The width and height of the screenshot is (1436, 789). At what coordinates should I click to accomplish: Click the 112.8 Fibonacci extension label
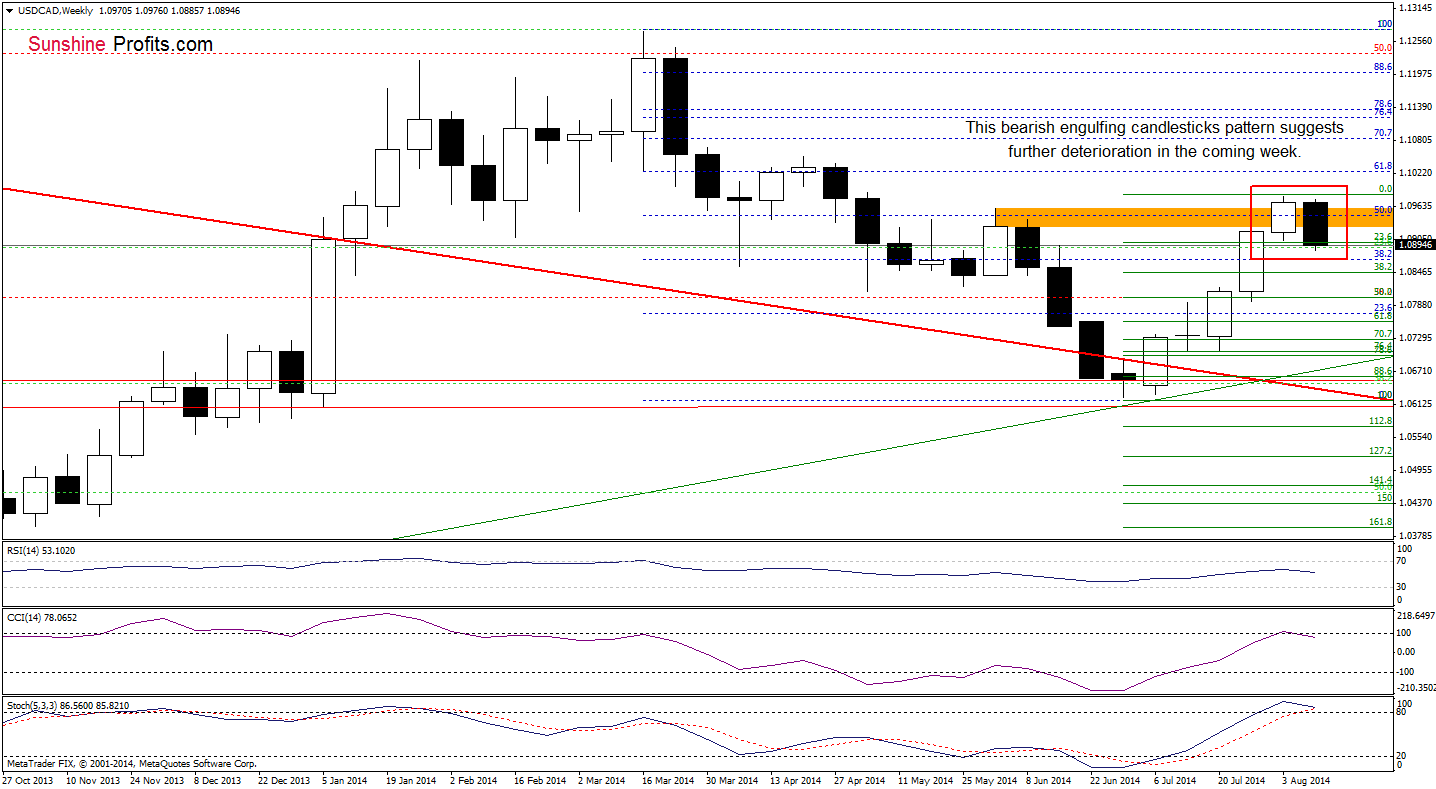1380,421
